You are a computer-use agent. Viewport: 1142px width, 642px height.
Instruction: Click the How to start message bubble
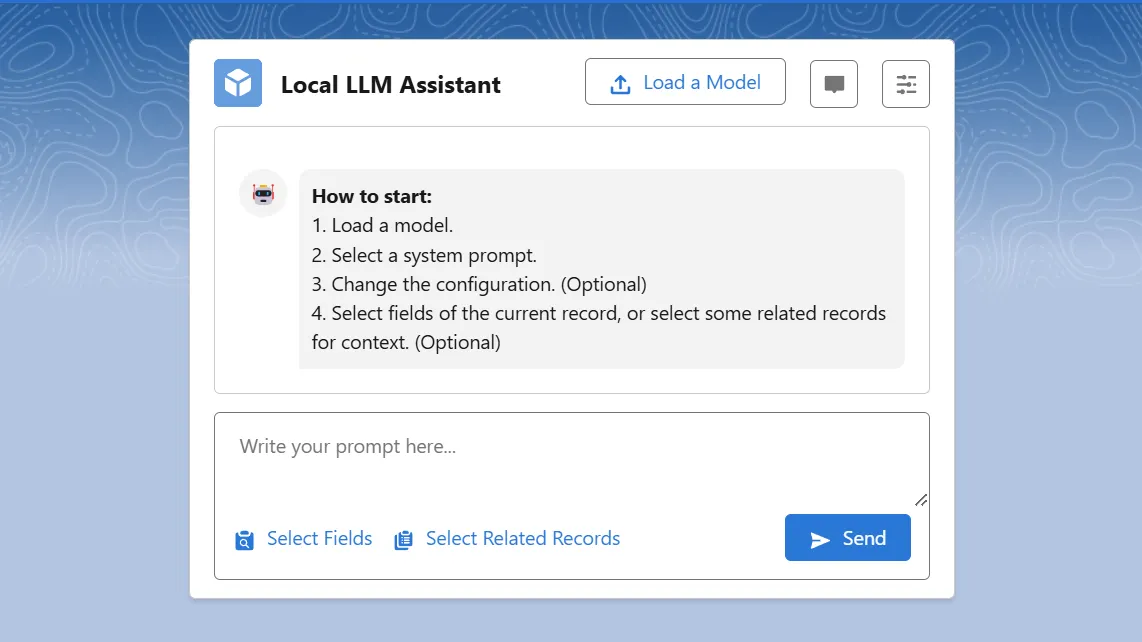point(601,268)
